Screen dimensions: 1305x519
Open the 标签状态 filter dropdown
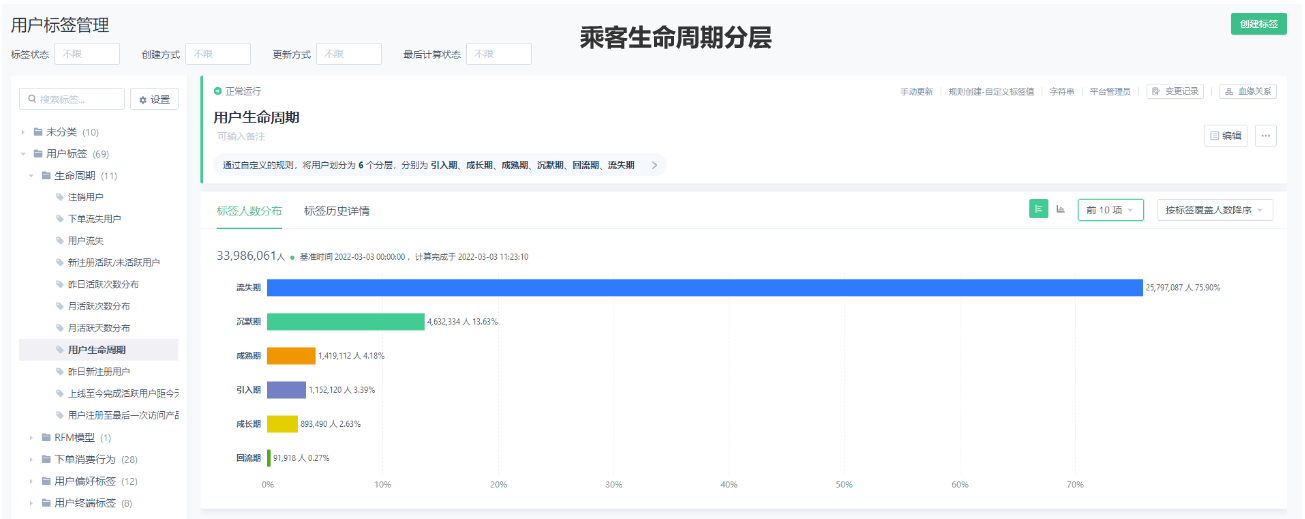pos(87,54)
